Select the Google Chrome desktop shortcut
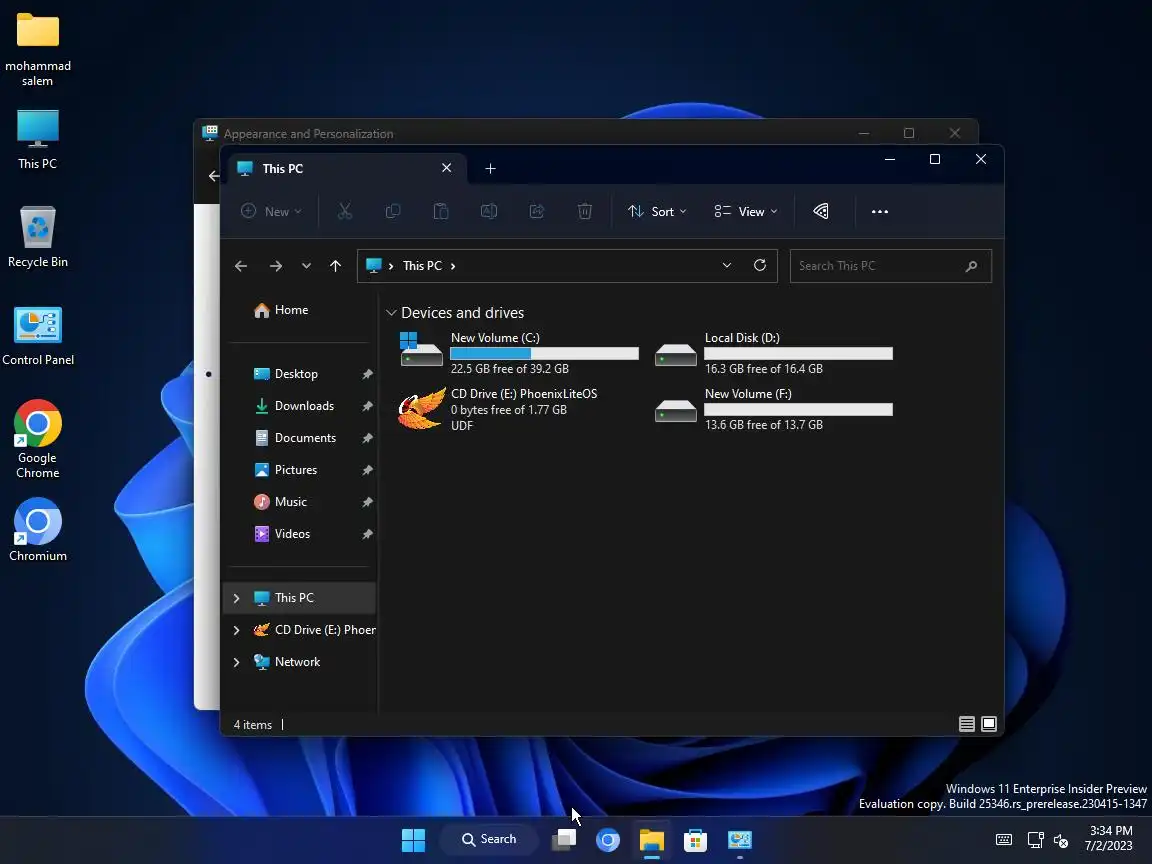The height and width of the screenshot is (864, 1152). [37, 439]
